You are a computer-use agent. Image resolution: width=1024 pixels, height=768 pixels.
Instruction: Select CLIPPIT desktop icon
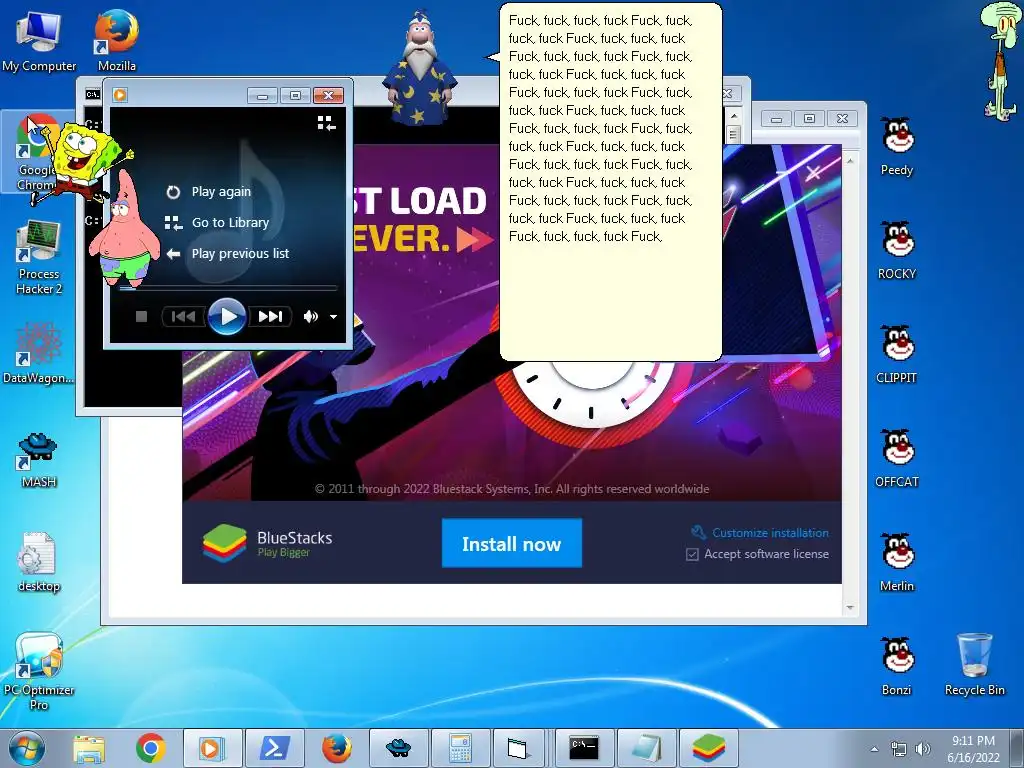[897, 354]
